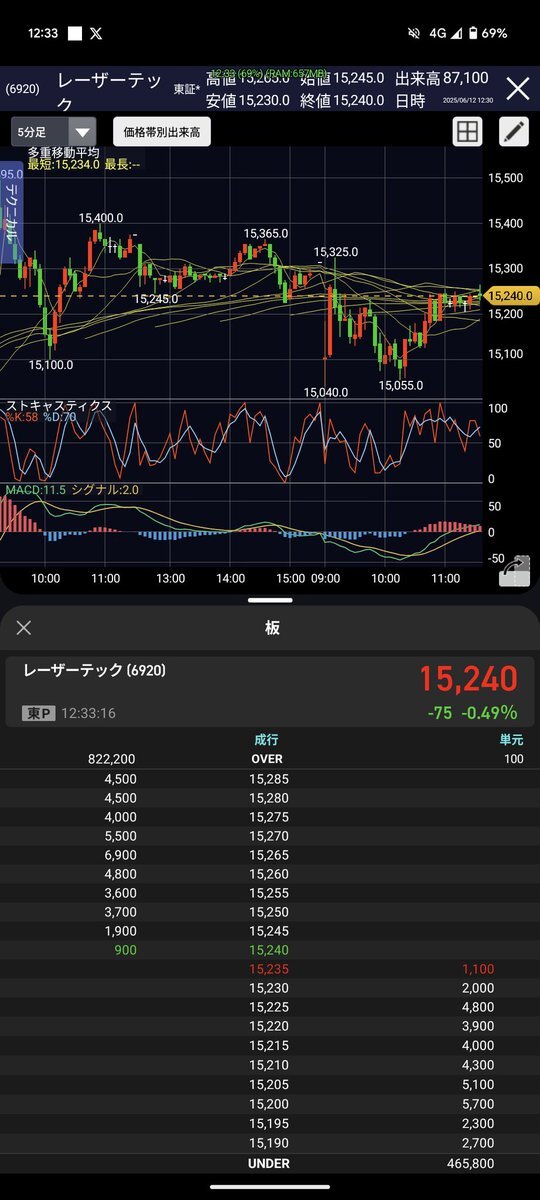
Task: Tap the ストキャスティクス indicator label
Action: [59, 405]
